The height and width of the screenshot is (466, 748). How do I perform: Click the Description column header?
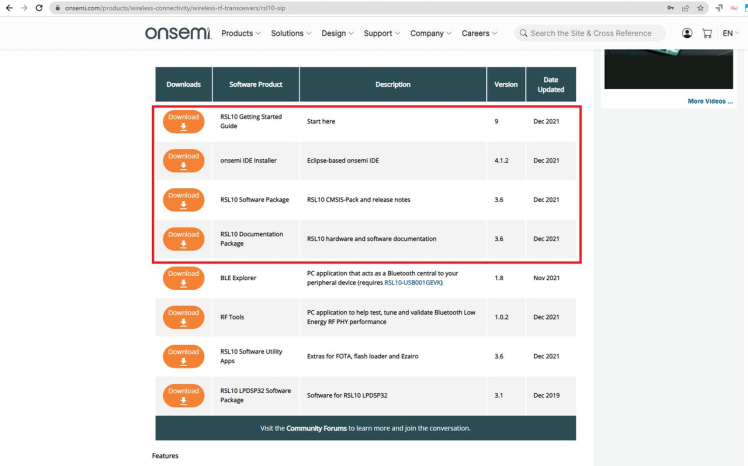click(x=393, y=84)
